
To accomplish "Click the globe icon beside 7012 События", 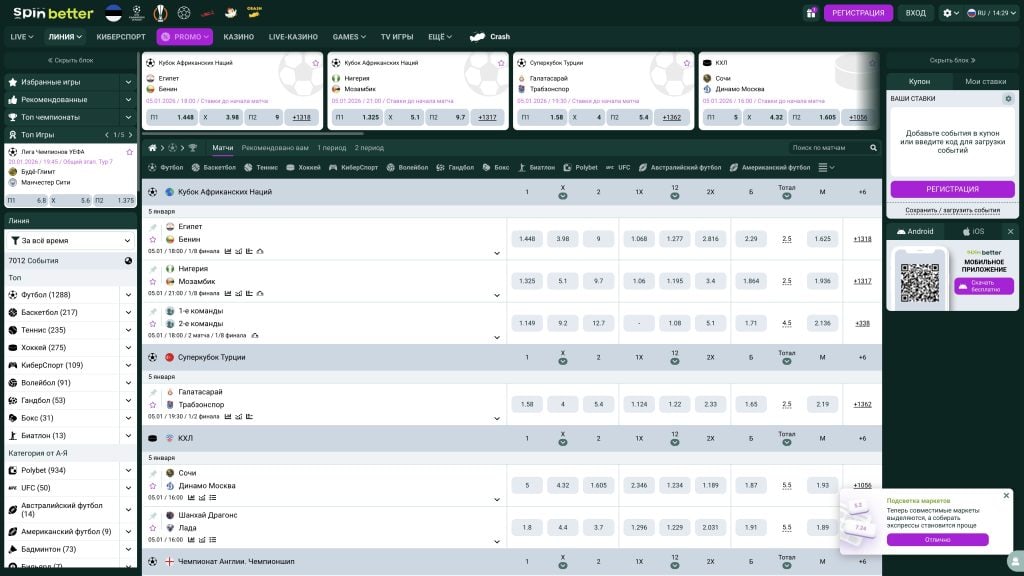I will click(x=128, y=261).
